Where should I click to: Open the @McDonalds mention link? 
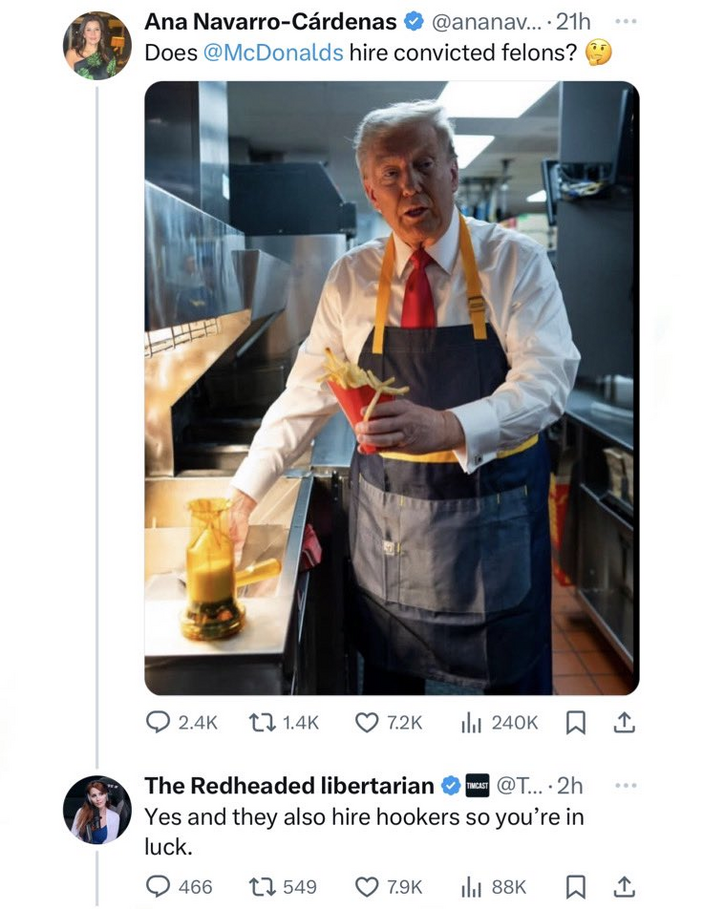coord(273,53)
